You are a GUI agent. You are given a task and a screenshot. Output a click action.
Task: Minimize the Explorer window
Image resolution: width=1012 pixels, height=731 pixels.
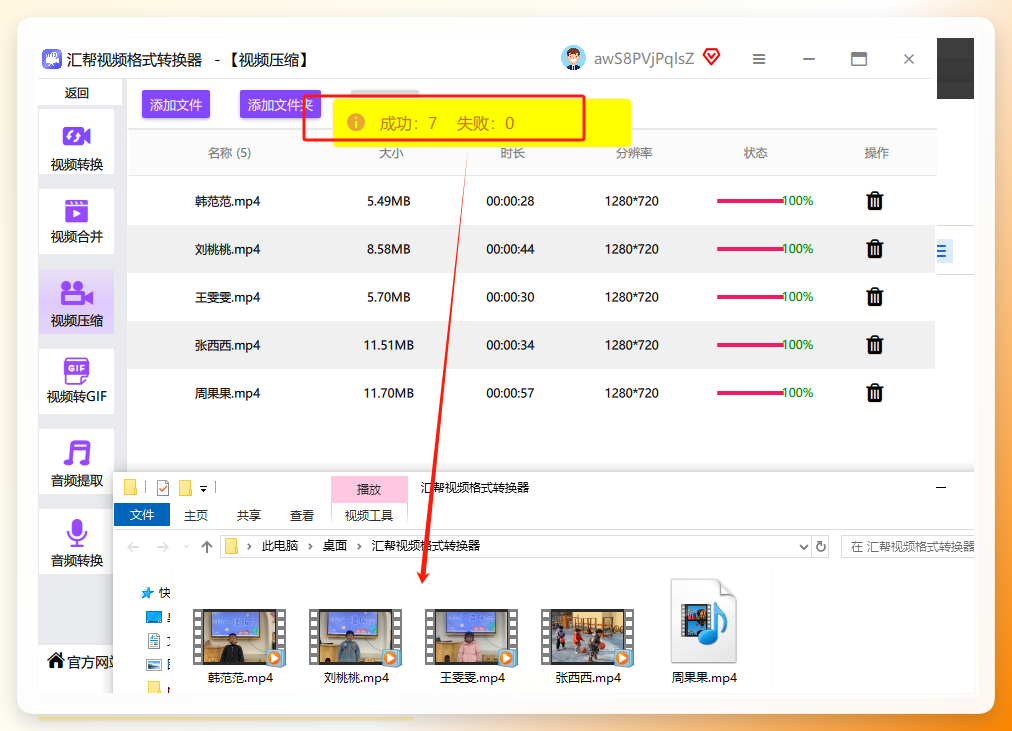(941, 488)
